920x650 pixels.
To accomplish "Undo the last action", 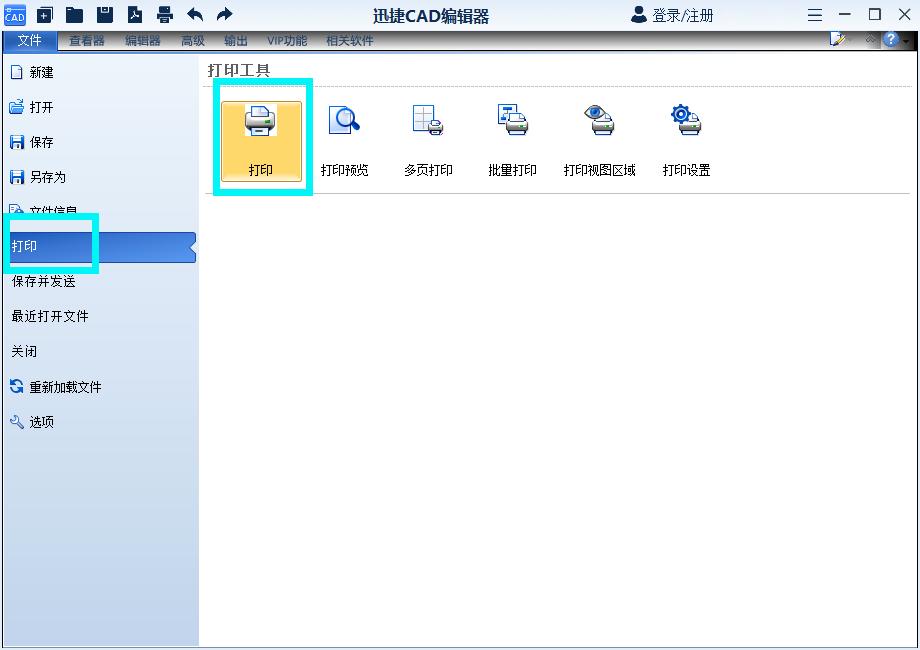I will (195, 15).
